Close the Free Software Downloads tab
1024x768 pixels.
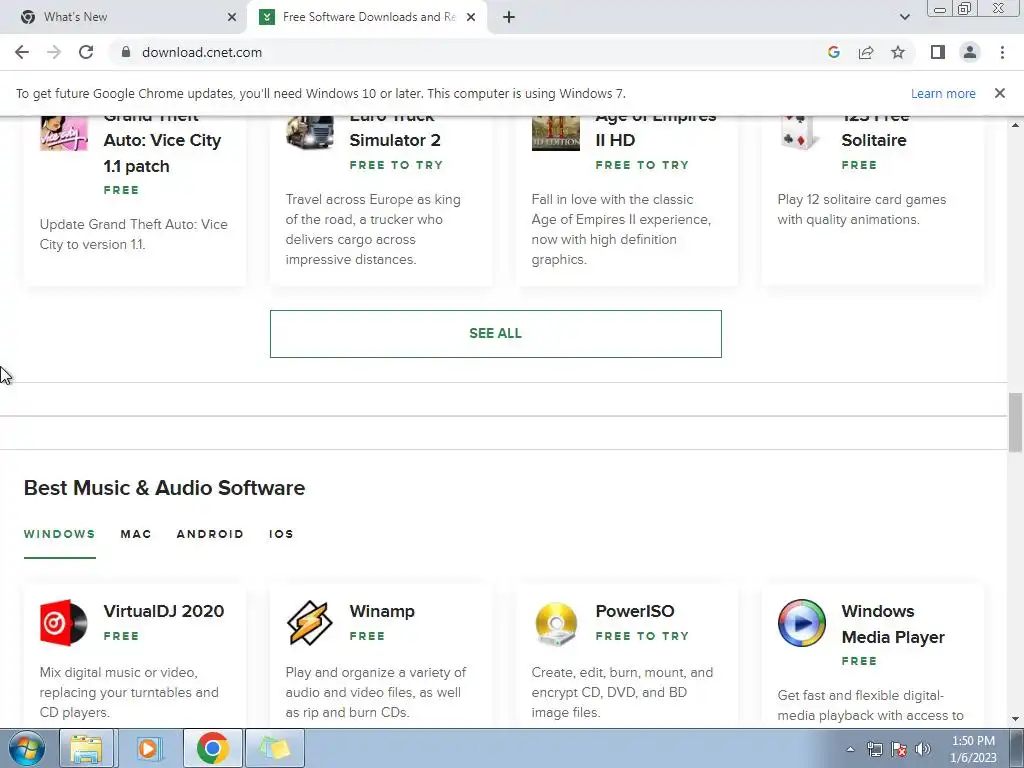[x=471, y=17]
